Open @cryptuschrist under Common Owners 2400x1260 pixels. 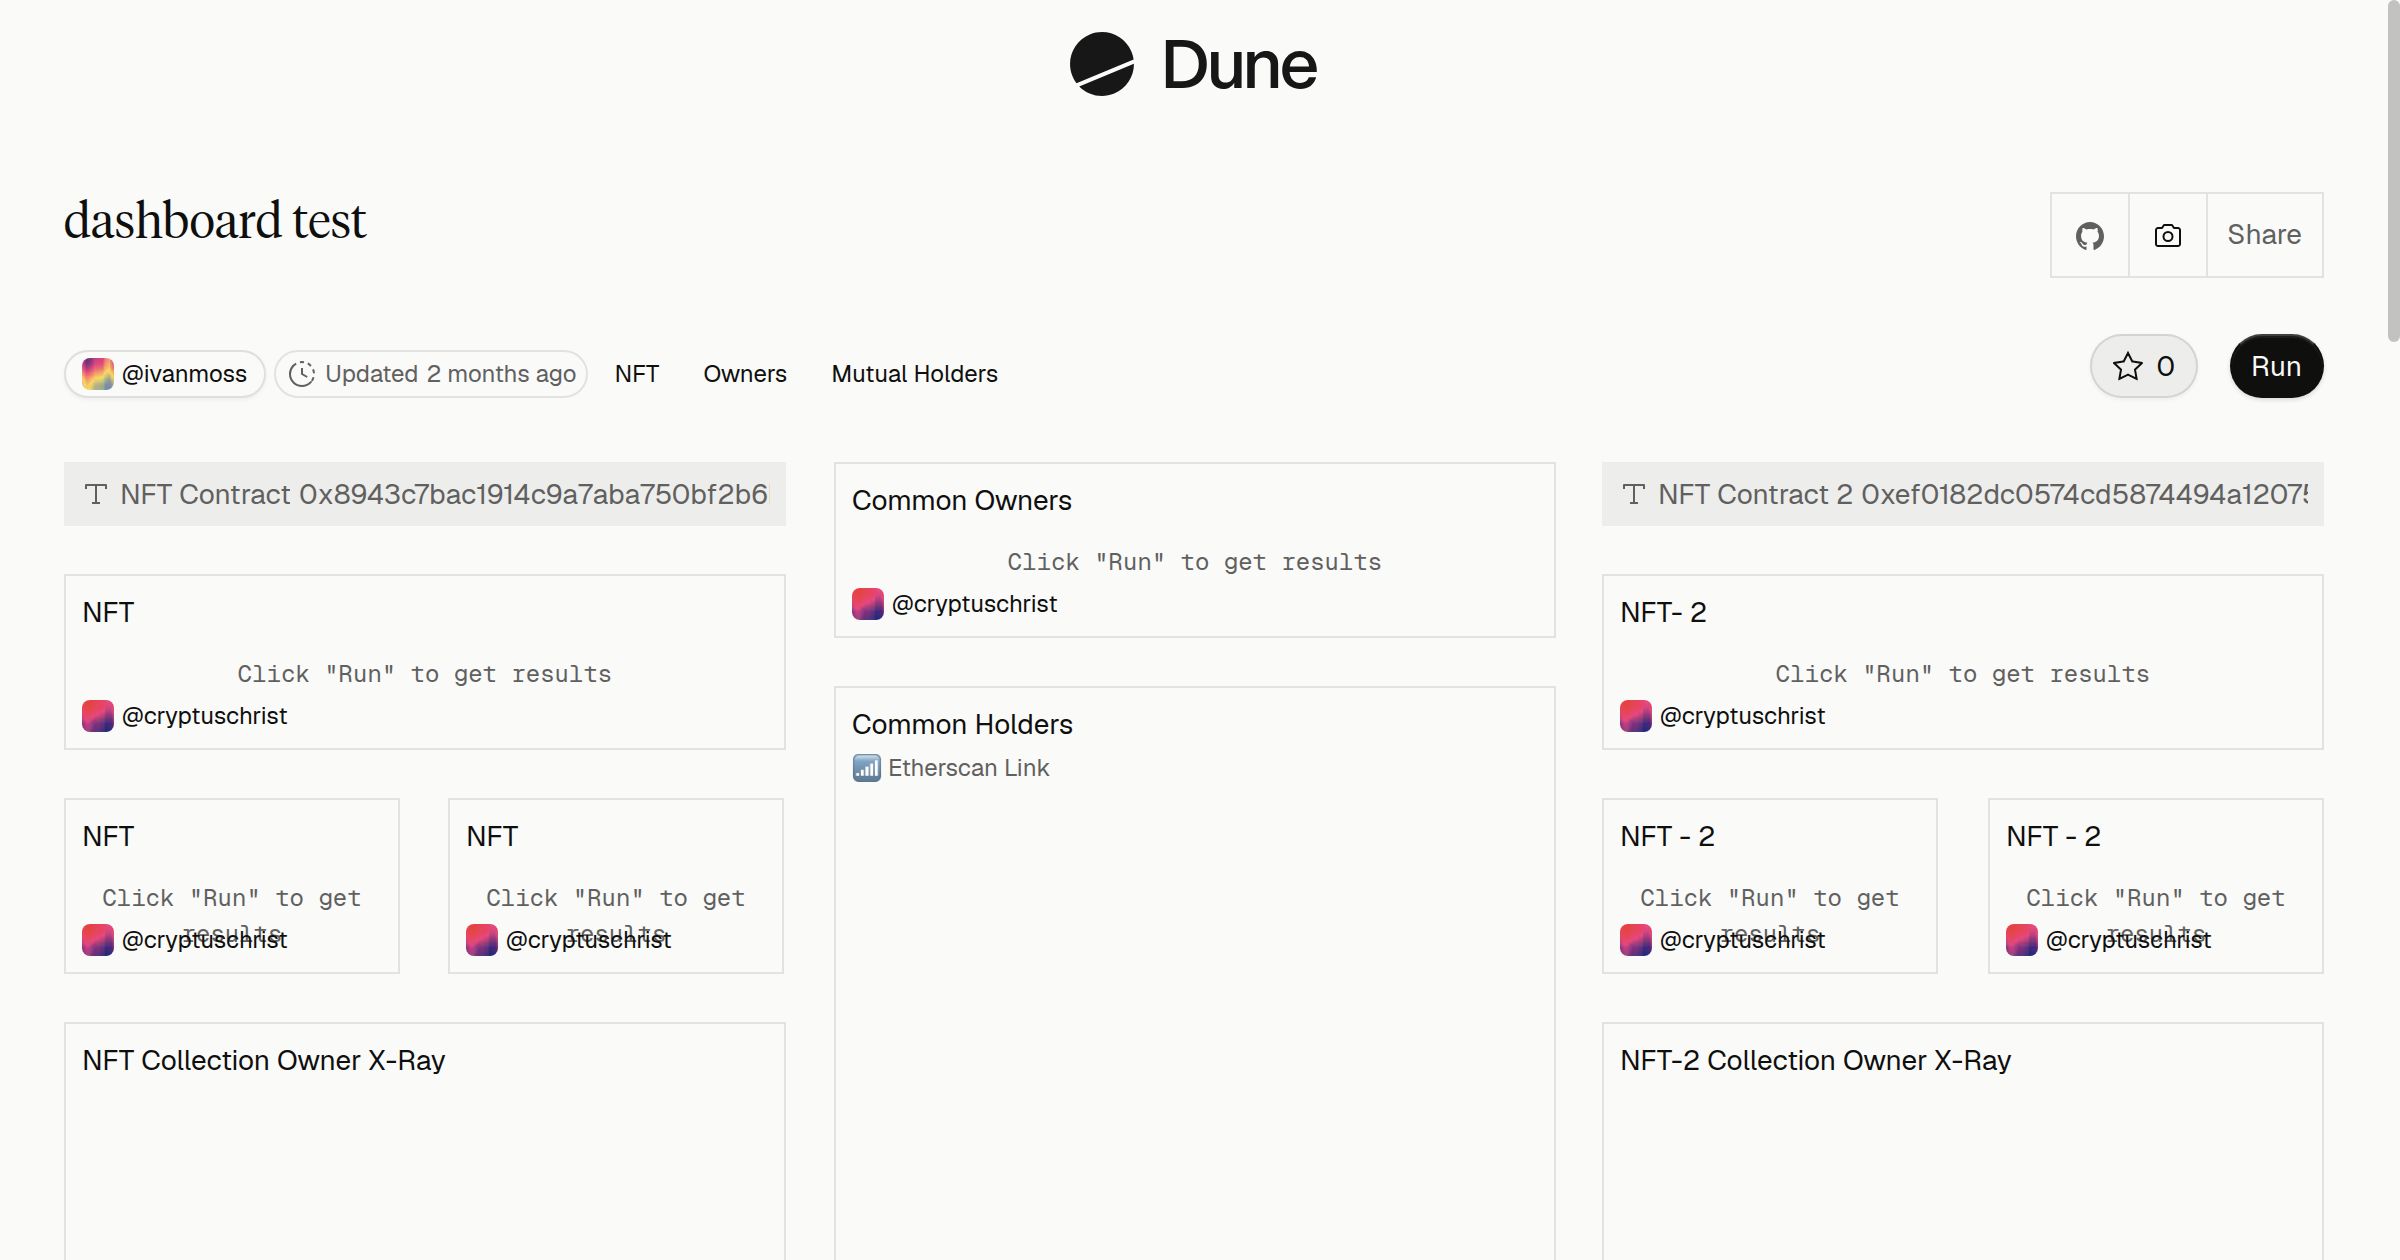click(974, 604)
